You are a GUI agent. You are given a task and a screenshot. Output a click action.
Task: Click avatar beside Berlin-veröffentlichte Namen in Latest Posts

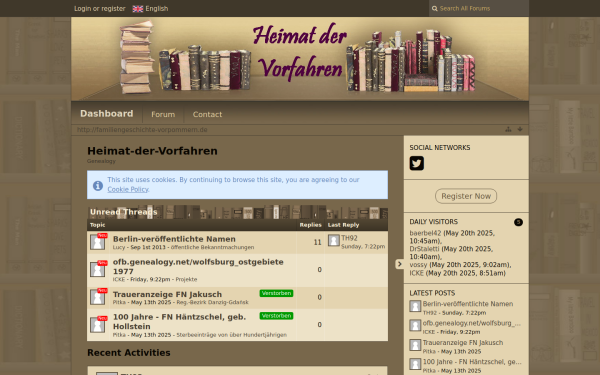pos(415,306)
